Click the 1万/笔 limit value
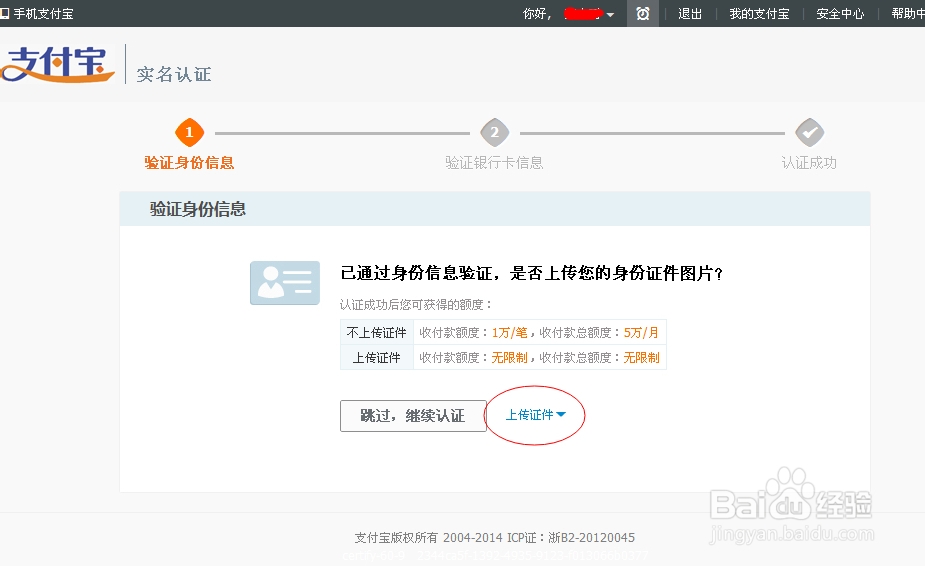Viewport: 925px width, 566px height. [510, 333]
